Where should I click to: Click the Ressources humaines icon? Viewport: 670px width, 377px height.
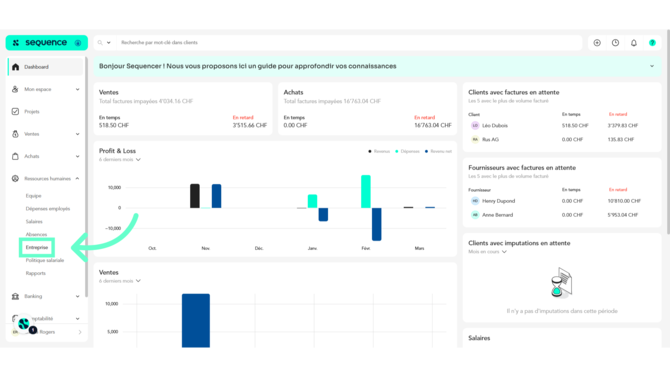click(x=15, y=178)
